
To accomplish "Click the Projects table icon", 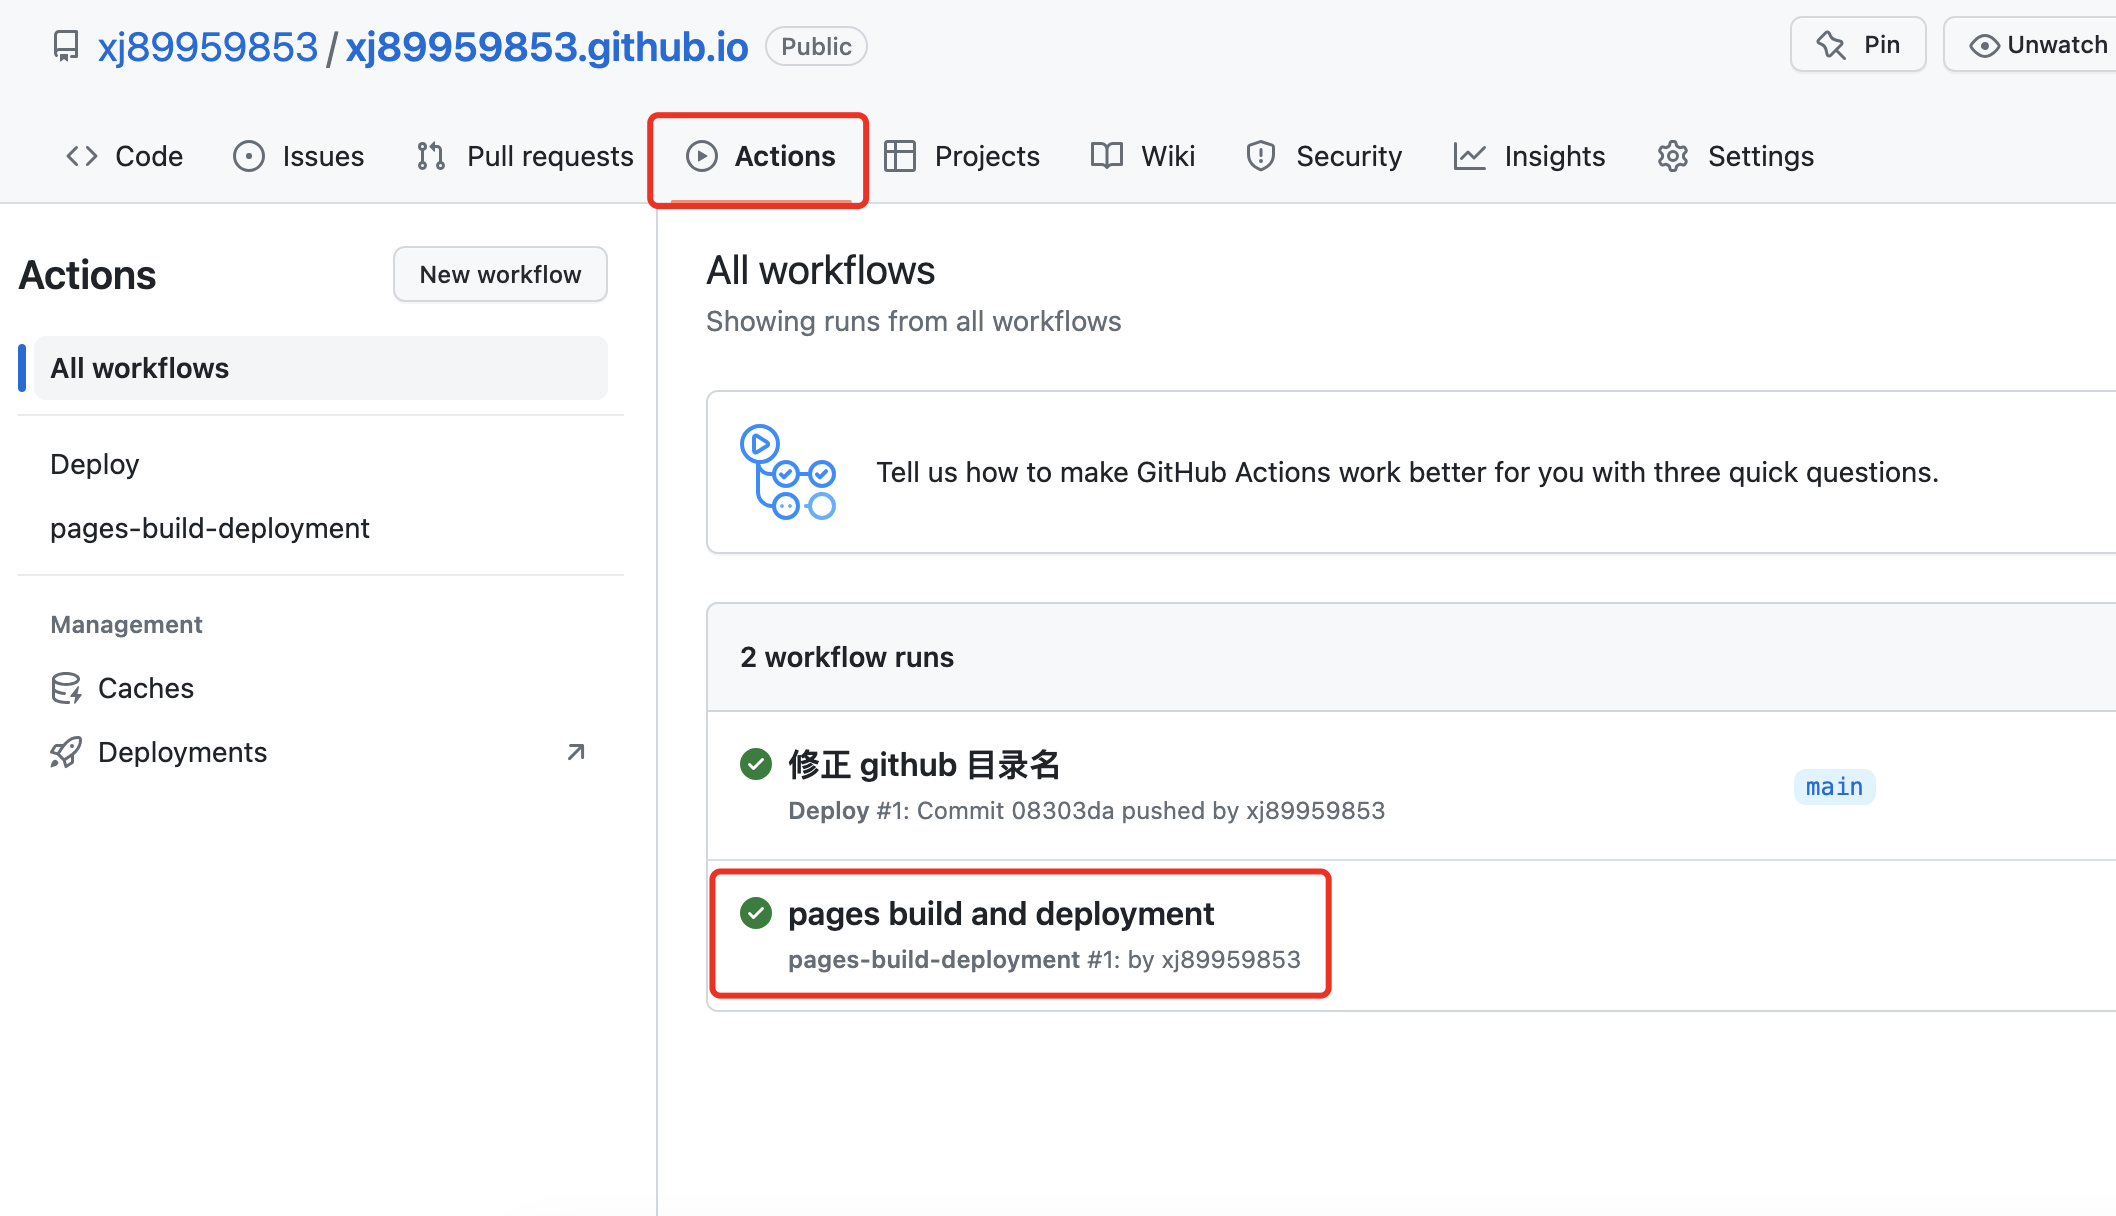I will click(900, 156).
